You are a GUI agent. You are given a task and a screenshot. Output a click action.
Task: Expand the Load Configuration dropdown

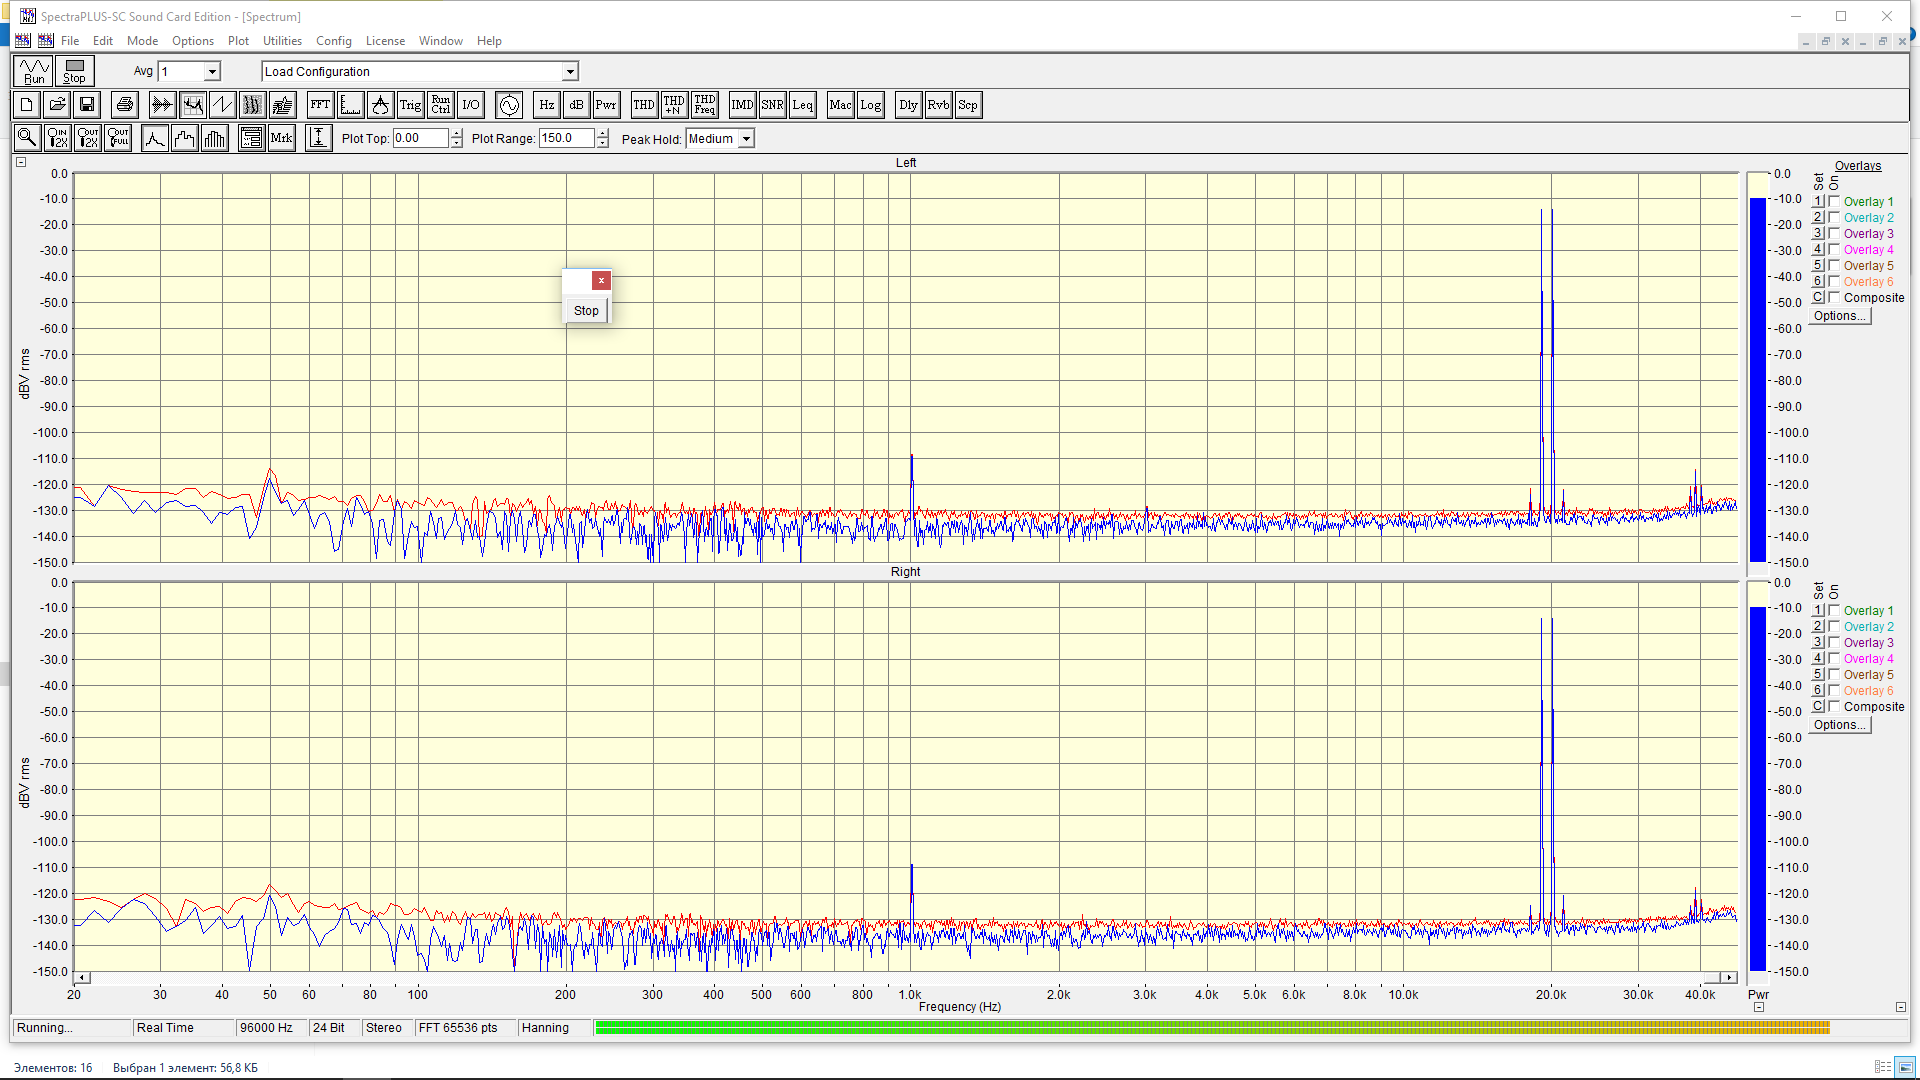coord(570,72)
